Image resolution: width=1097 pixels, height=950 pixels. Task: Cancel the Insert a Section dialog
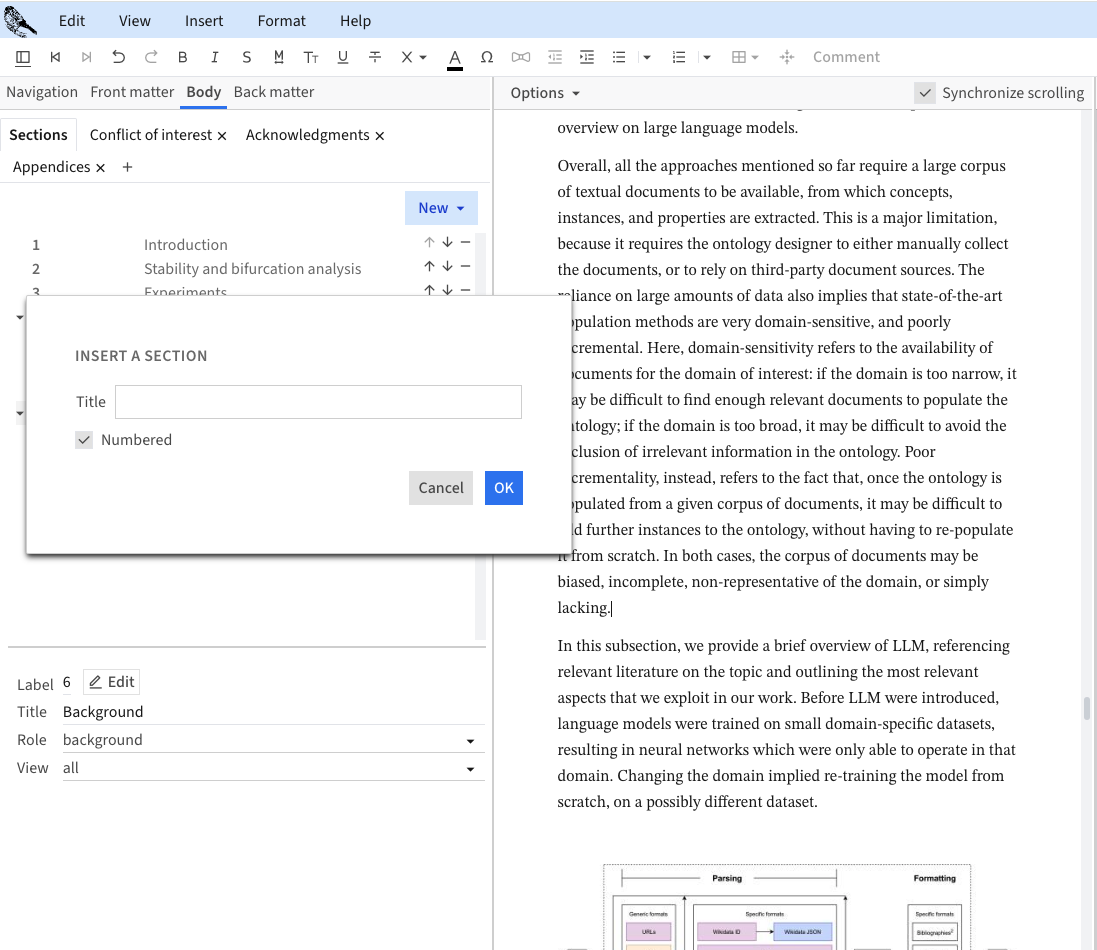(440, 488)
